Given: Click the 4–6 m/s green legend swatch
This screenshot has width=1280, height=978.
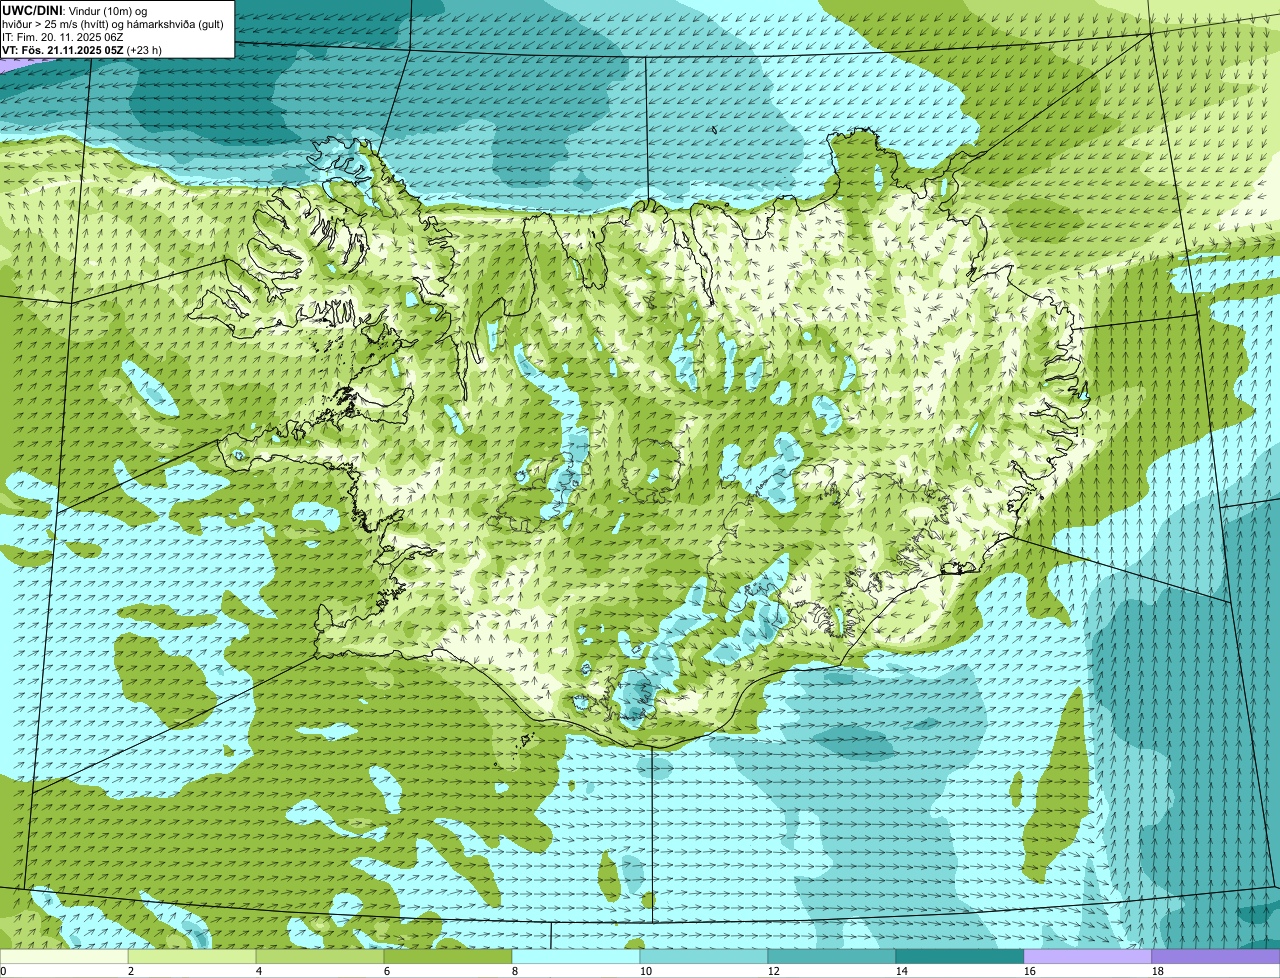Looking at the screenshot, I should point(320,956).
